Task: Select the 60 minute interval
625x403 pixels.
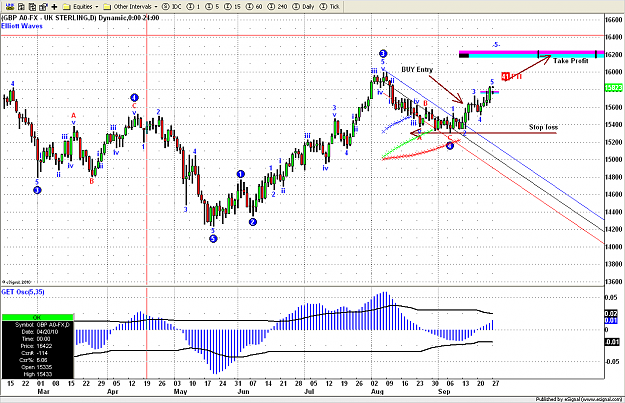Action: coord(254,6)
